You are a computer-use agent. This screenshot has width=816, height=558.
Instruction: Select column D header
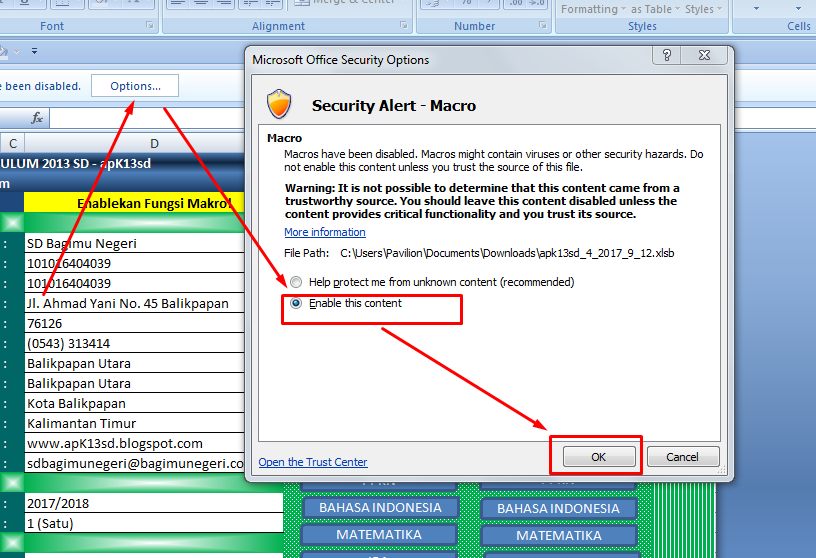tap(154, 144)
